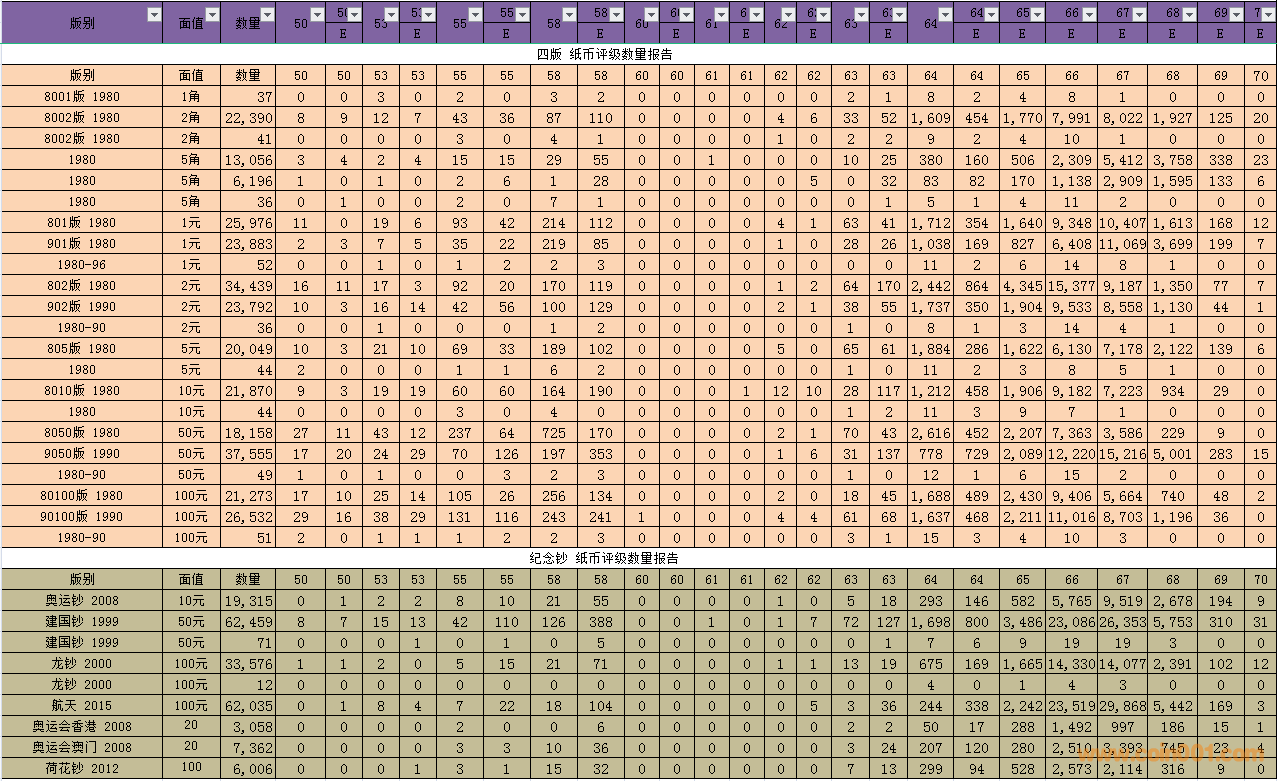This screenshot has height=781, width=1277.
Task: Select the 9050版 1990 row label cell
Action: tap(82, 454)
